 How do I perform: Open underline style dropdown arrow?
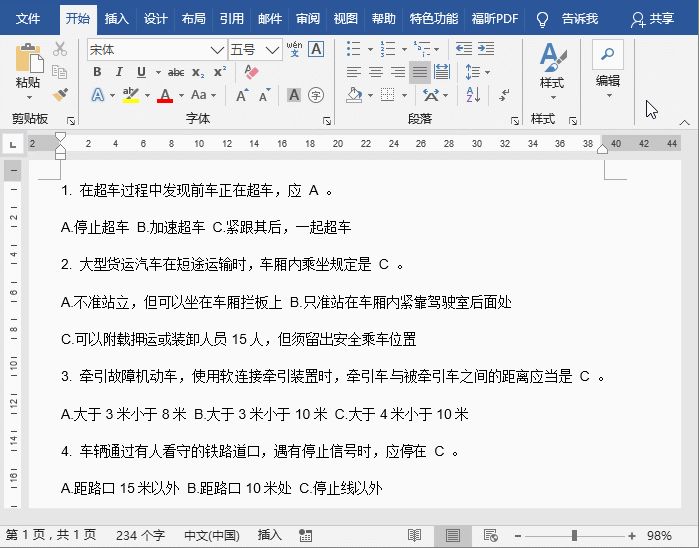coord(158,72)
